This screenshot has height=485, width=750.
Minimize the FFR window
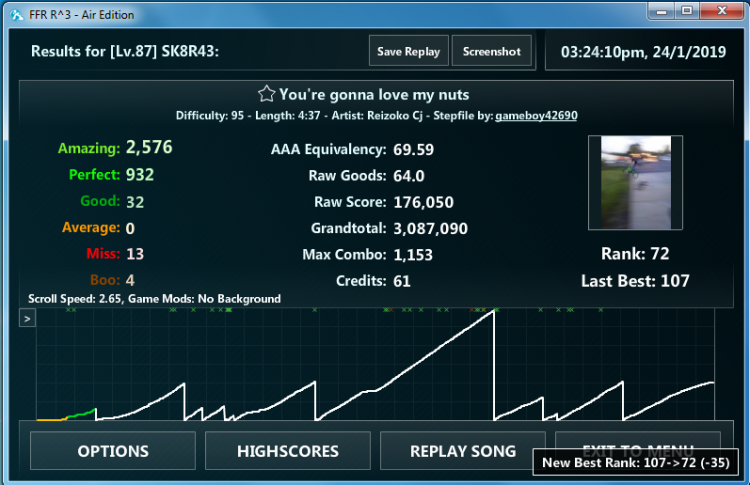tap(662, 11)
